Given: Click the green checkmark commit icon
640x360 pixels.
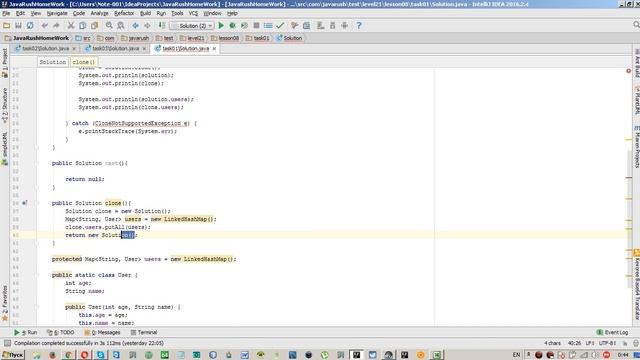Looking at the screenshot, I should (280, 25).
